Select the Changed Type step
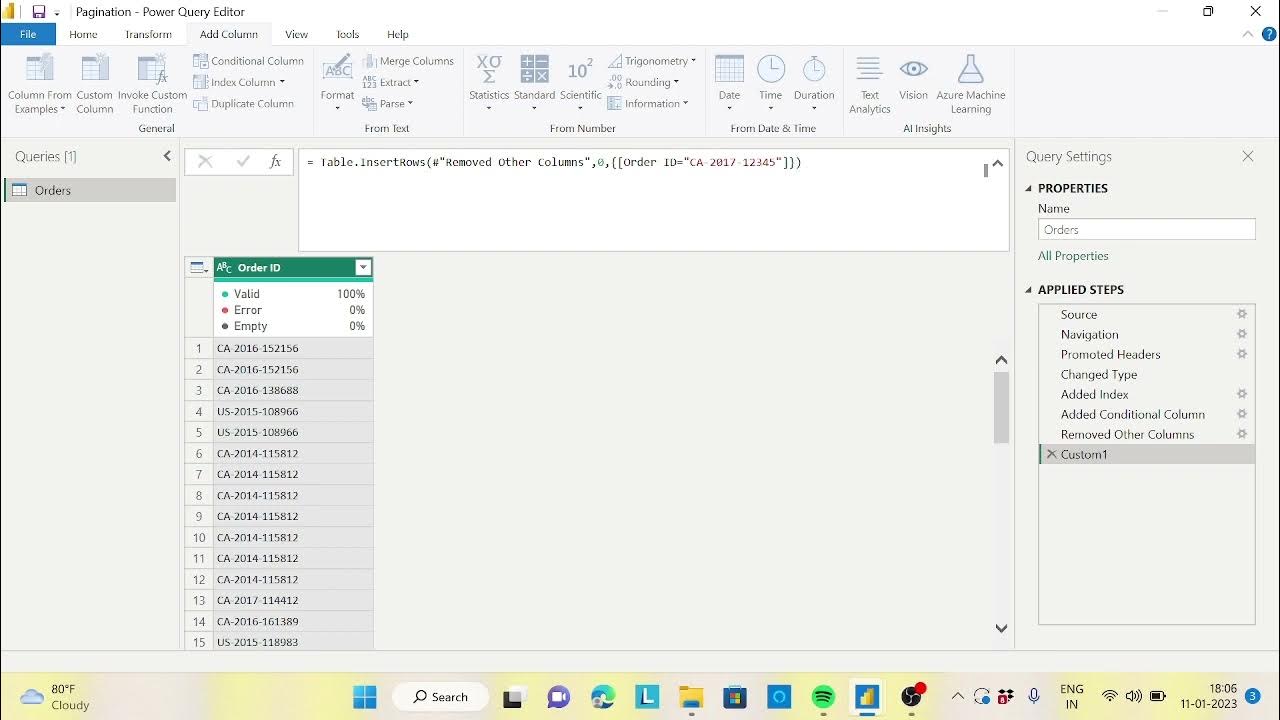Screen dimensions: 1280x720 pos(1146,374)
